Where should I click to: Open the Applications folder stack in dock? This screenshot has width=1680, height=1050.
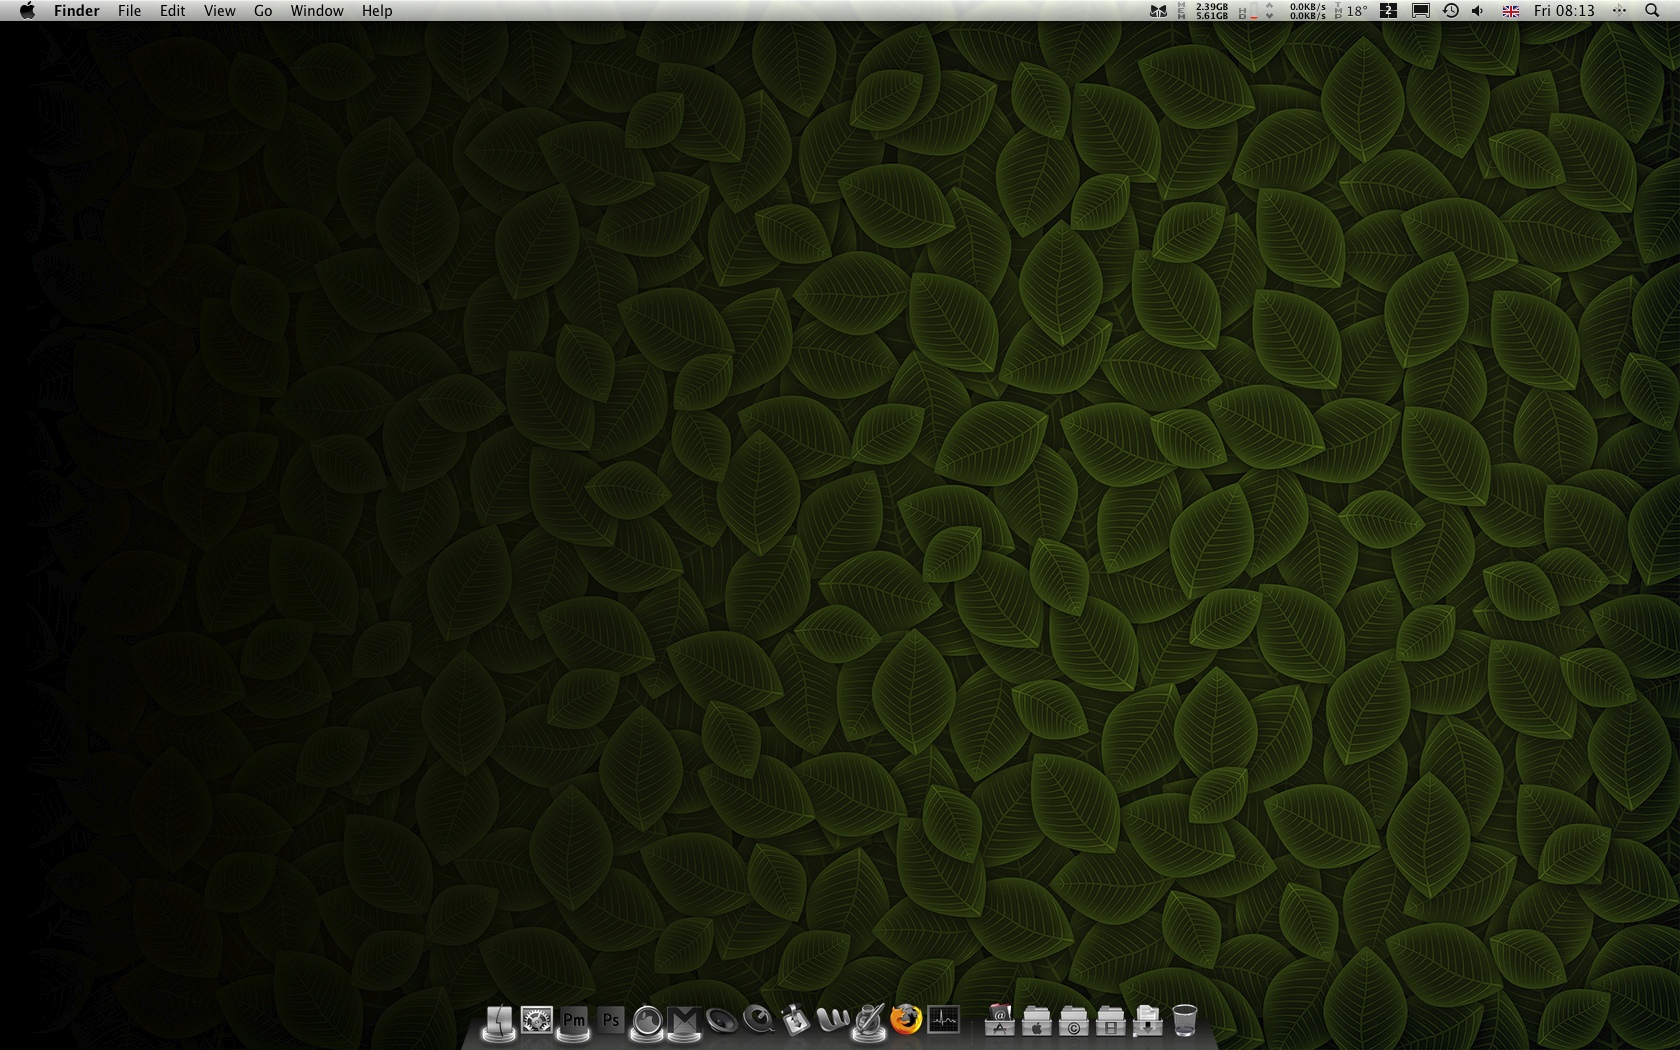point(1000,1020)
